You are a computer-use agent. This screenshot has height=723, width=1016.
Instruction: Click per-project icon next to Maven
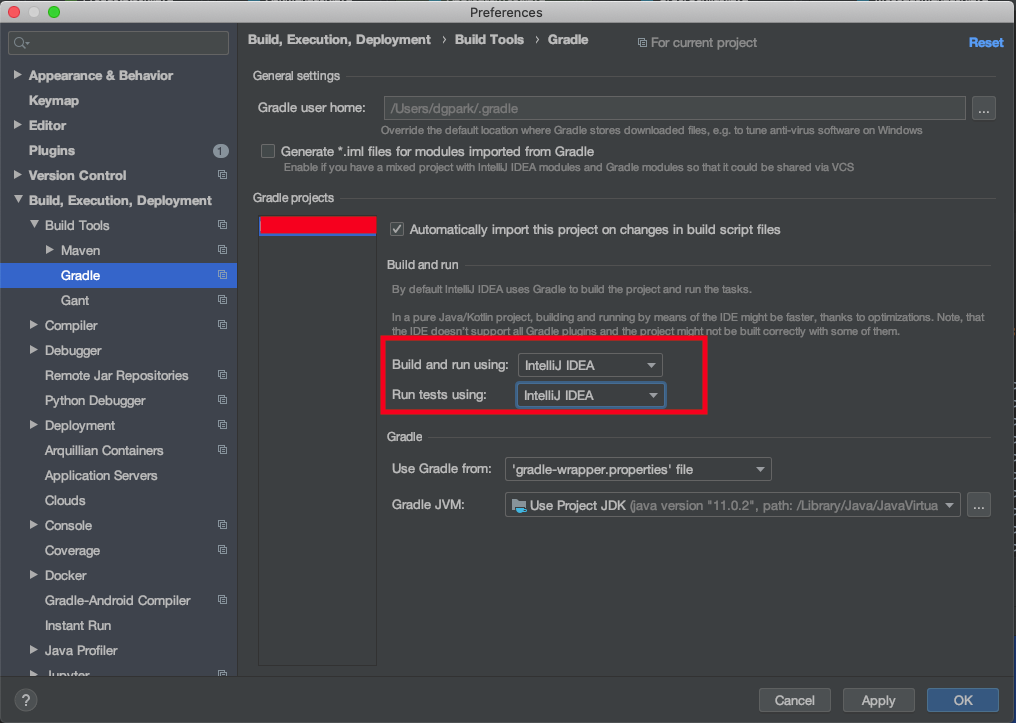222,250
